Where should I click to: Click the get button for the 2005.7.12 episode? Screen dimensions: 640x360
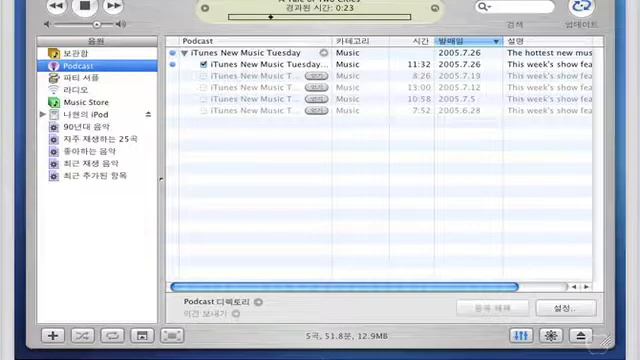(x=316, y=87)
